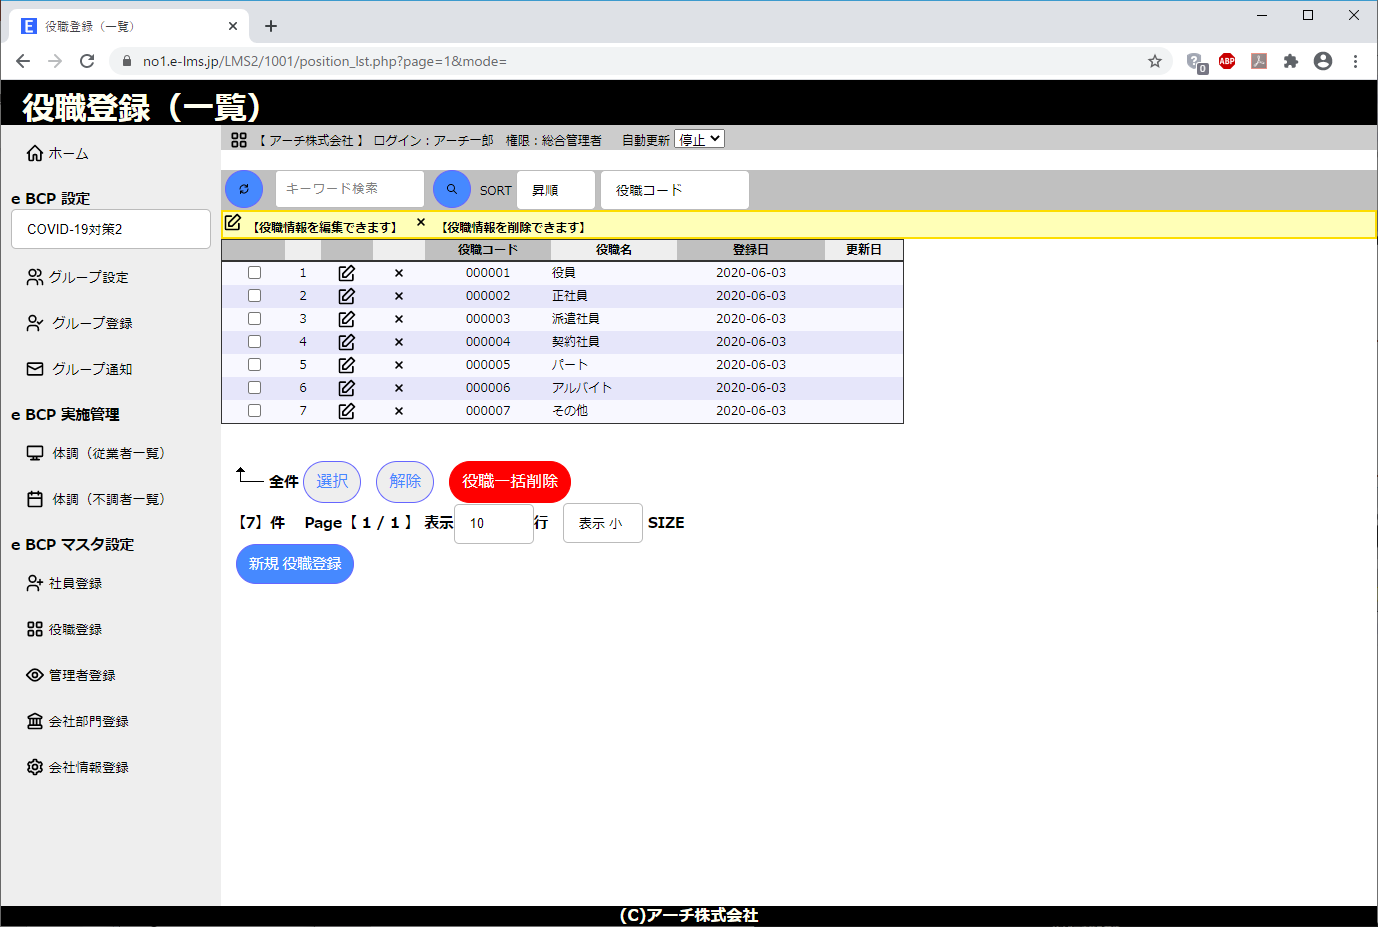
Task: Delete the 正社員 row using X icon
Action: coord(399,296)
